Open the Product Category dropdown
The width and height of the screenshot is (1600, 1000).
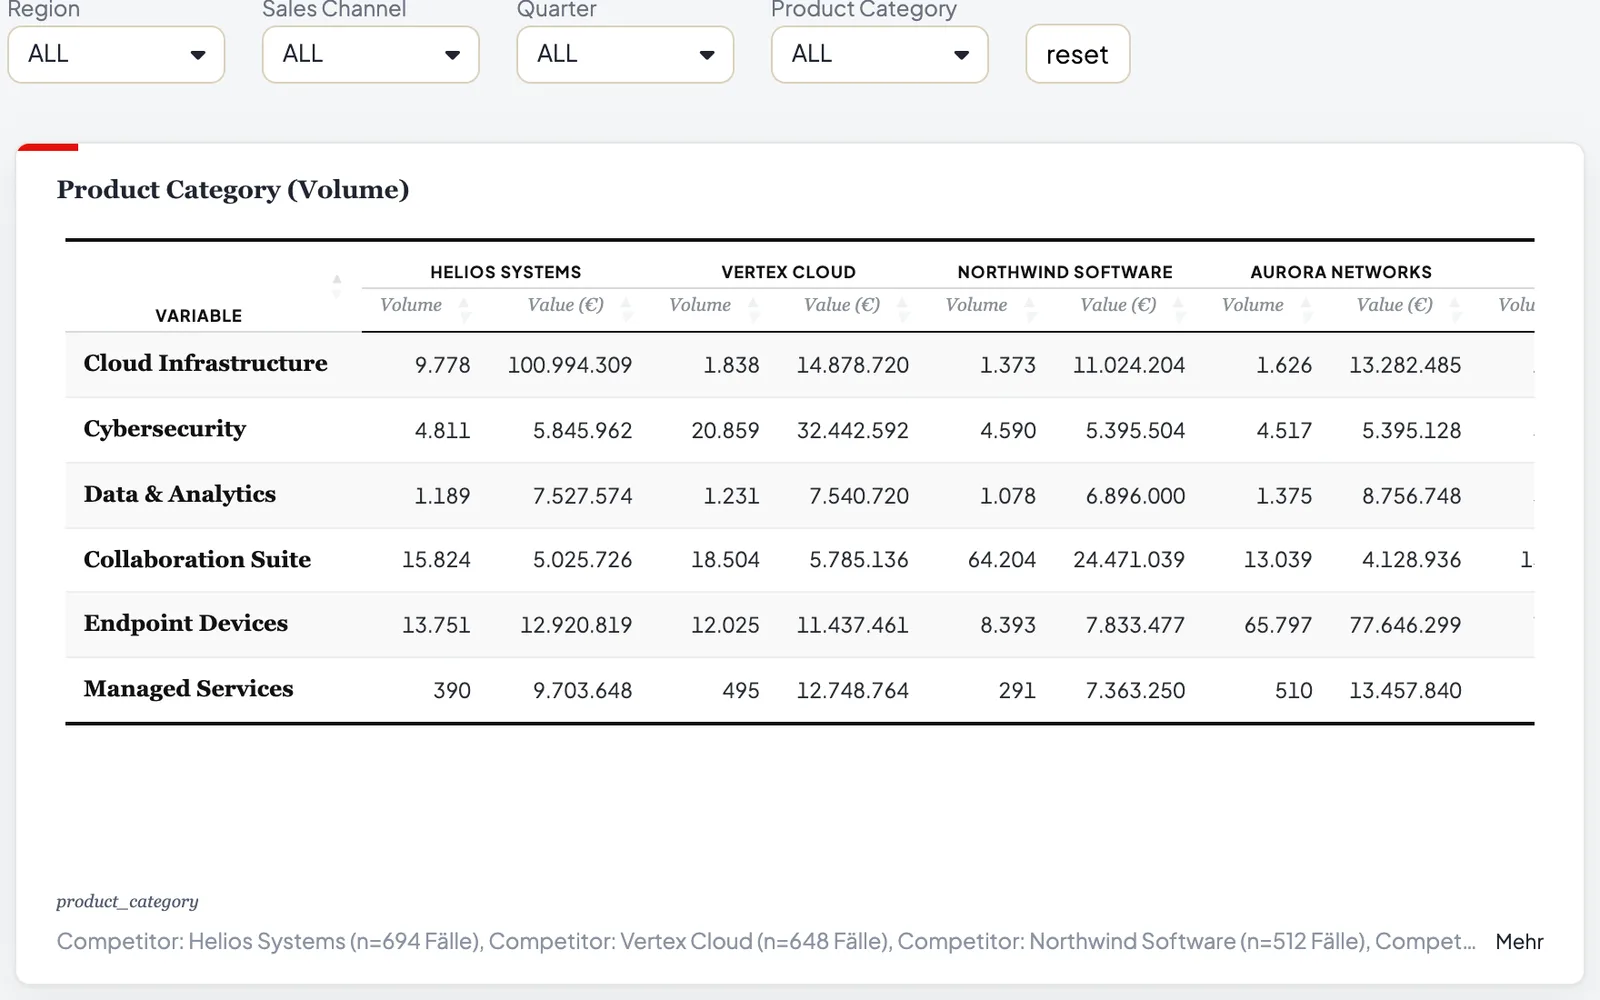tap(879, 54)
